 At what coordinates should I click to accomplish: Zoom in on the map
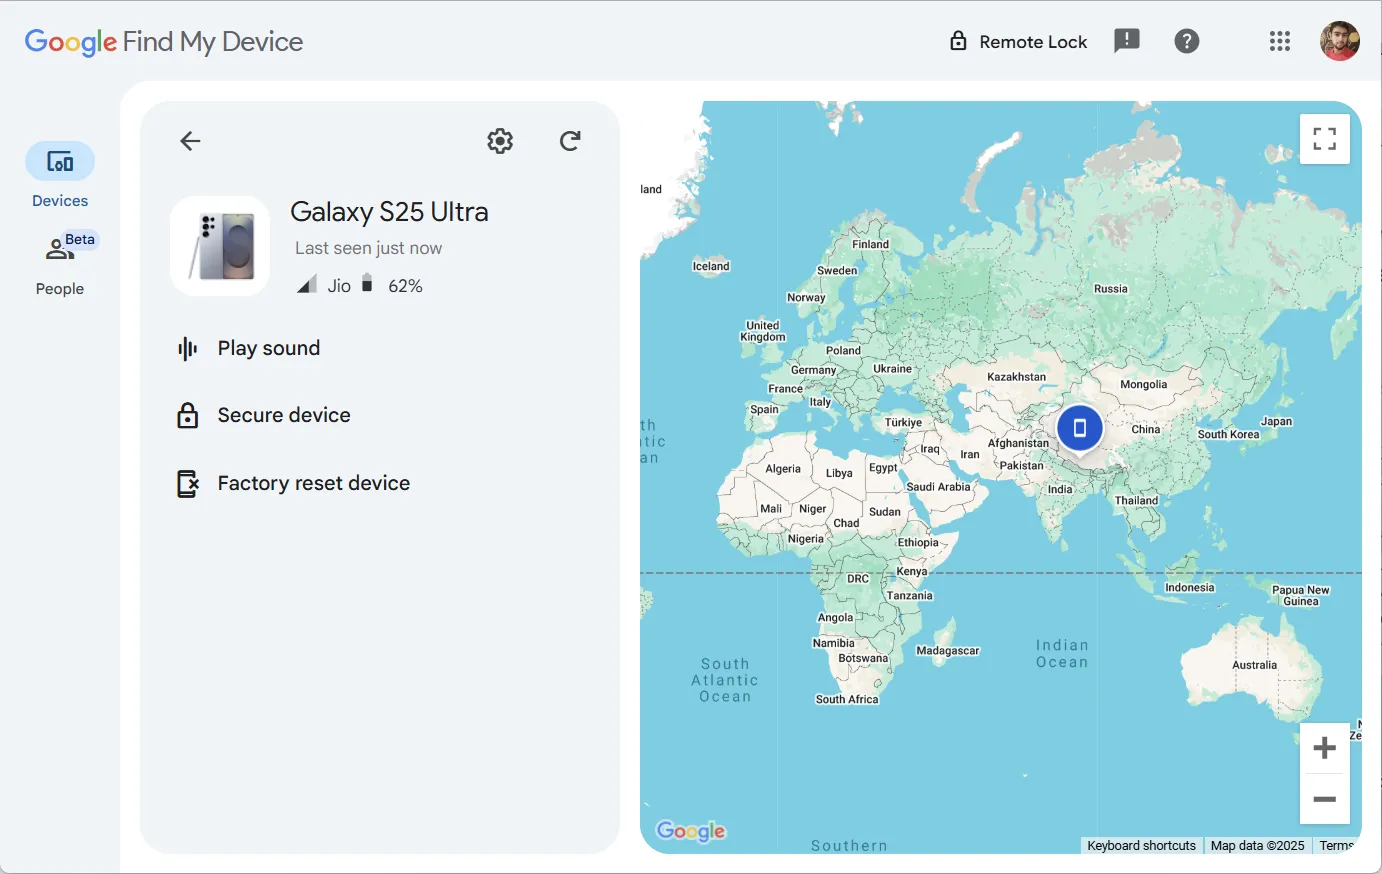pyautogui.click(x=1324, y=747)
